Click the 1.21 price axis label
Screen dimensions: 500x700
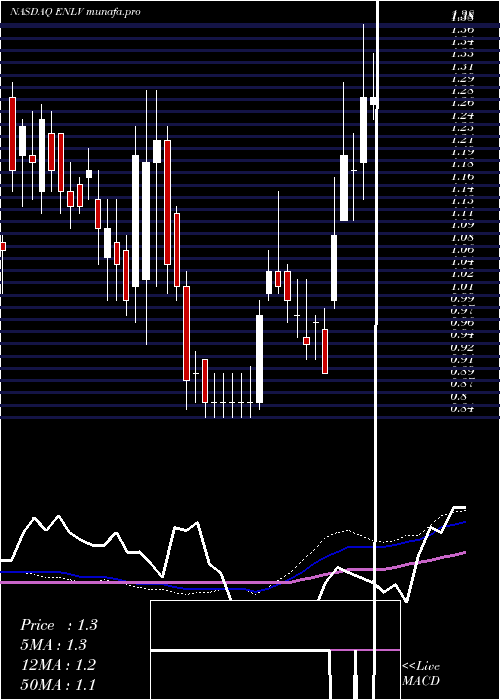[462, 140]
